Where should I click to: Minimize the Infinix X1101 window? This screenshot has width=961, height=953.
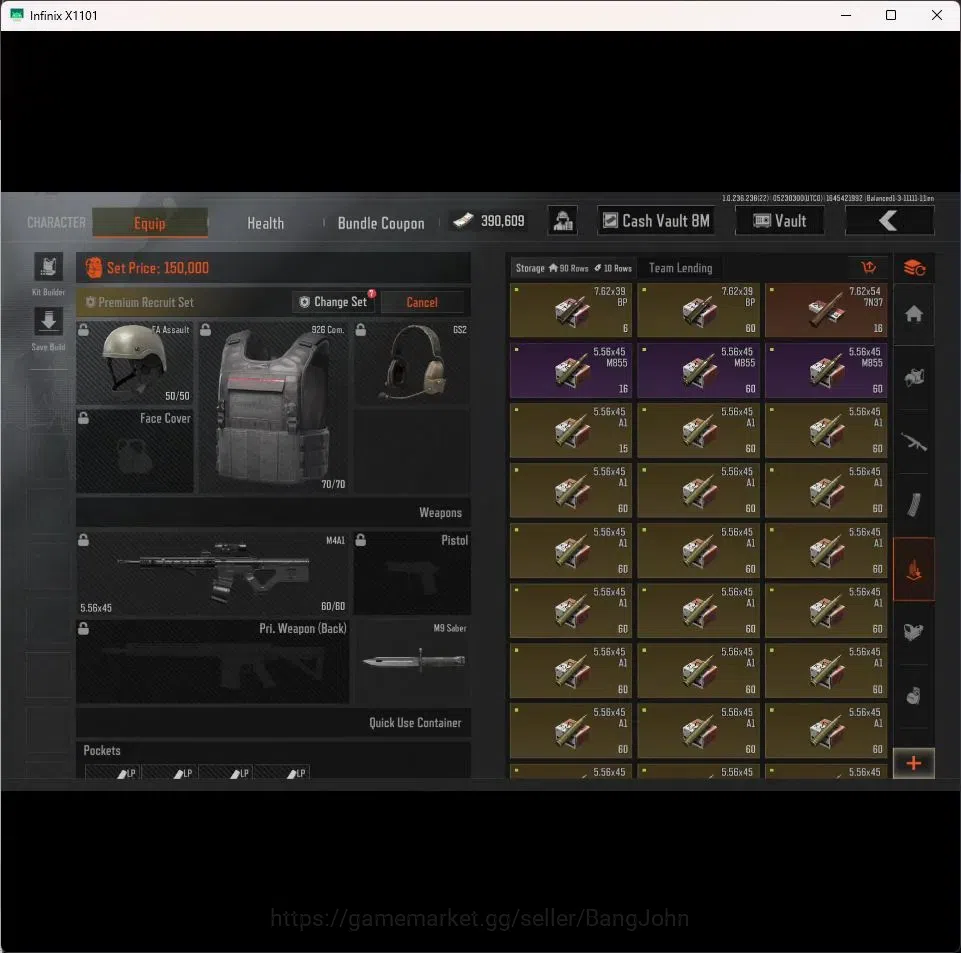coord(846,15)
